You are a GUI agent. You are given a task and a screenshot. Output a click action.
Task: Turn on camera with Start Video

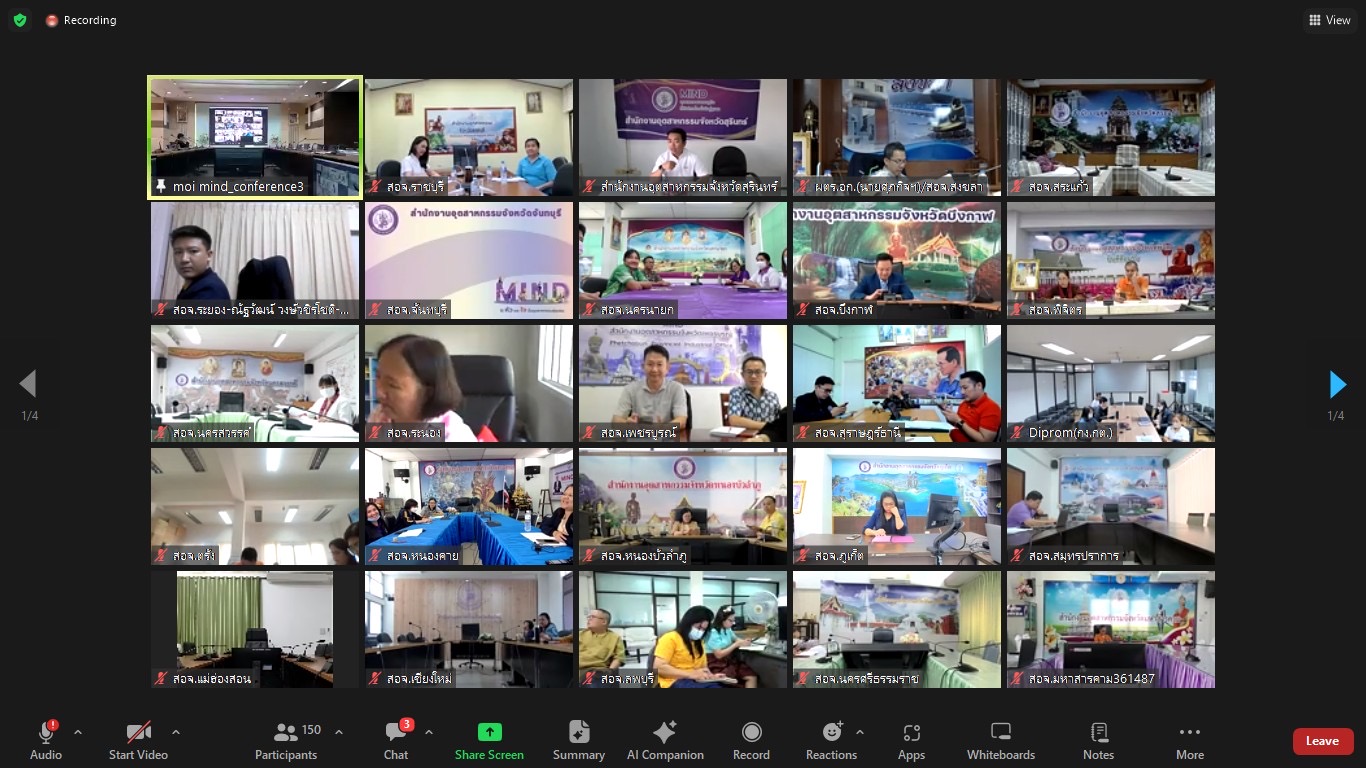(x=138, y=741)
